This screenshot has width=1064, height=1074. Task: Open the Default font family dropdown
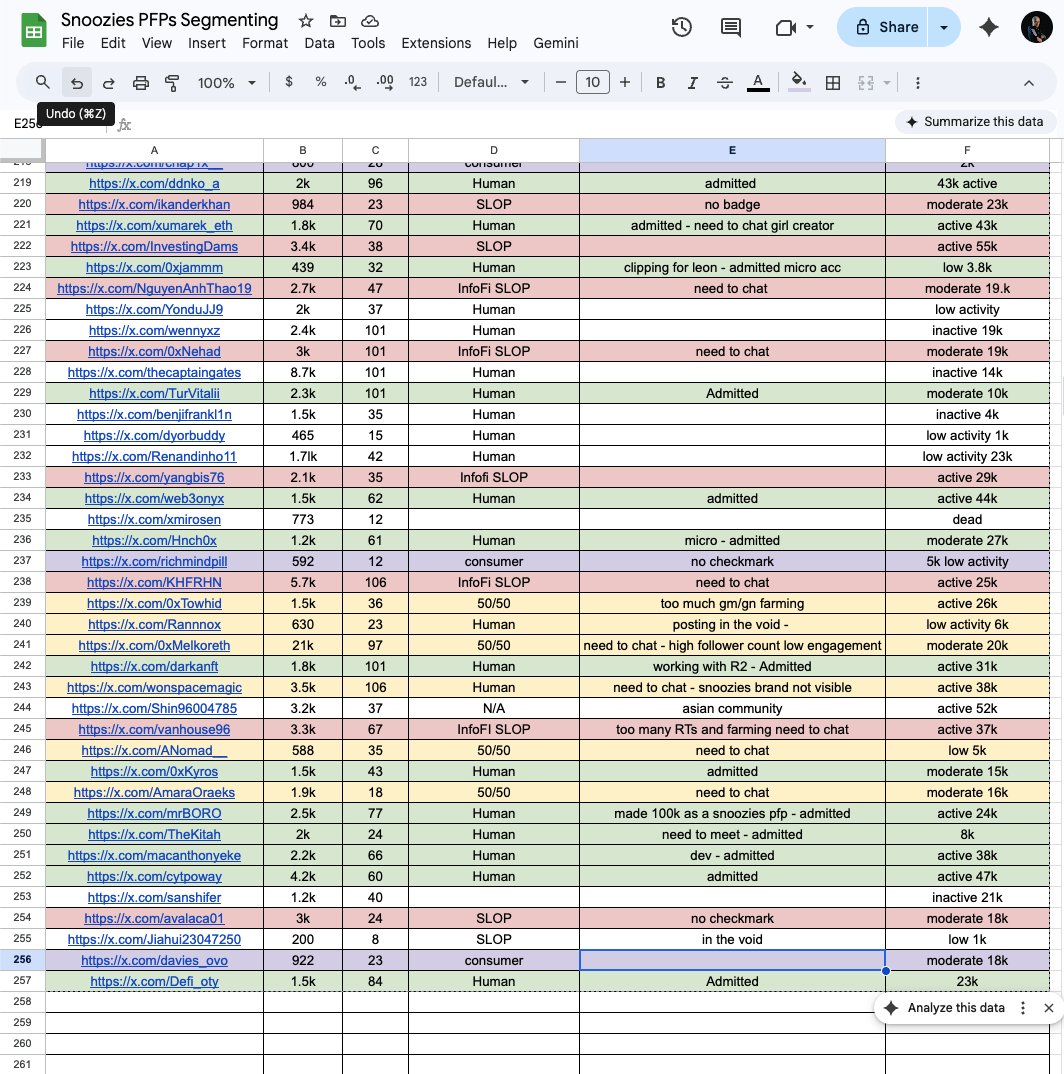(491, 82)
